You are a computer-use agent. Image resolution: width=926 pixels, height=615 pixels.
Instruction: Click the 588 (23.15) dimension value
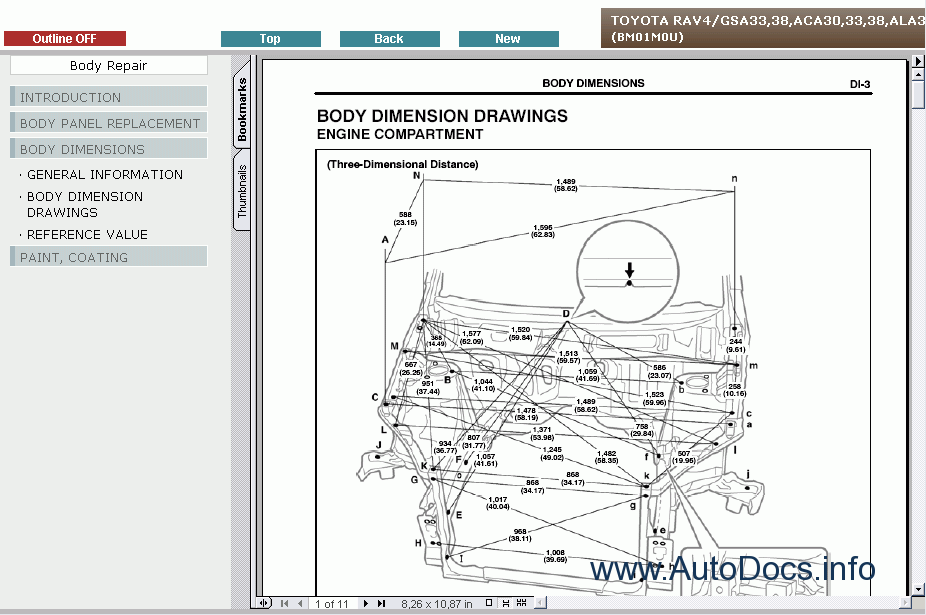click(x=405, y=219)
